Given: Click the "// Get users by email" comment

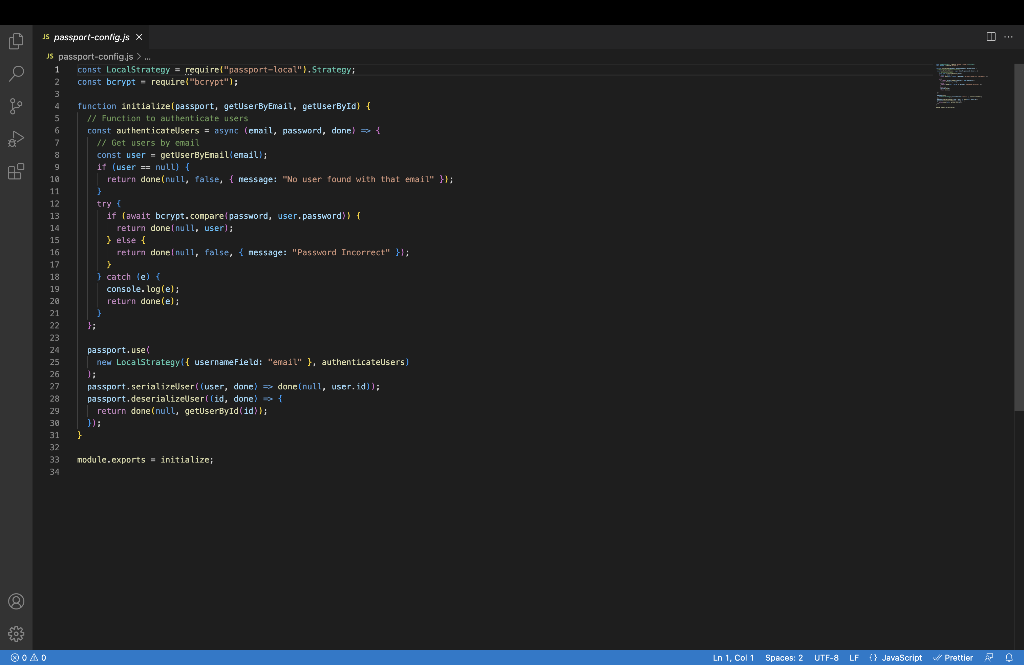Looking at the screenshot, I should click(148, 143).
